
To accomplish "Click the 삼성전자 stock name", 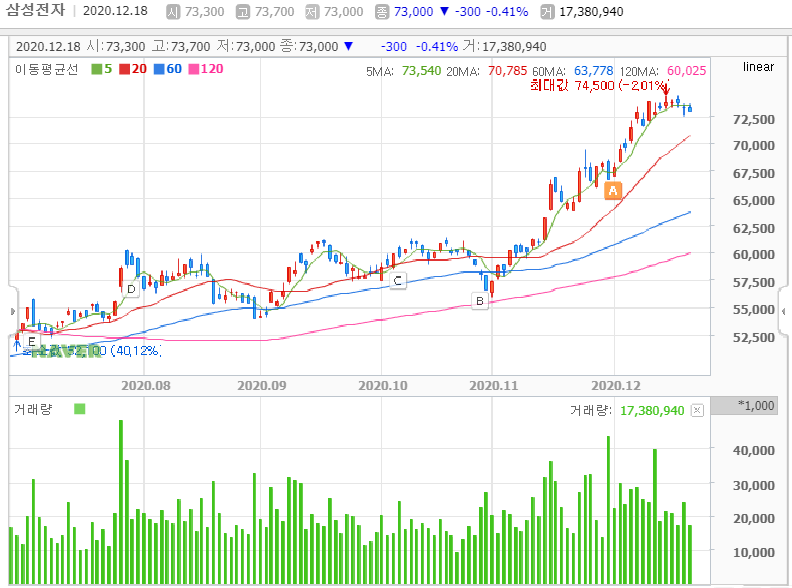I will tap(35, 10).
